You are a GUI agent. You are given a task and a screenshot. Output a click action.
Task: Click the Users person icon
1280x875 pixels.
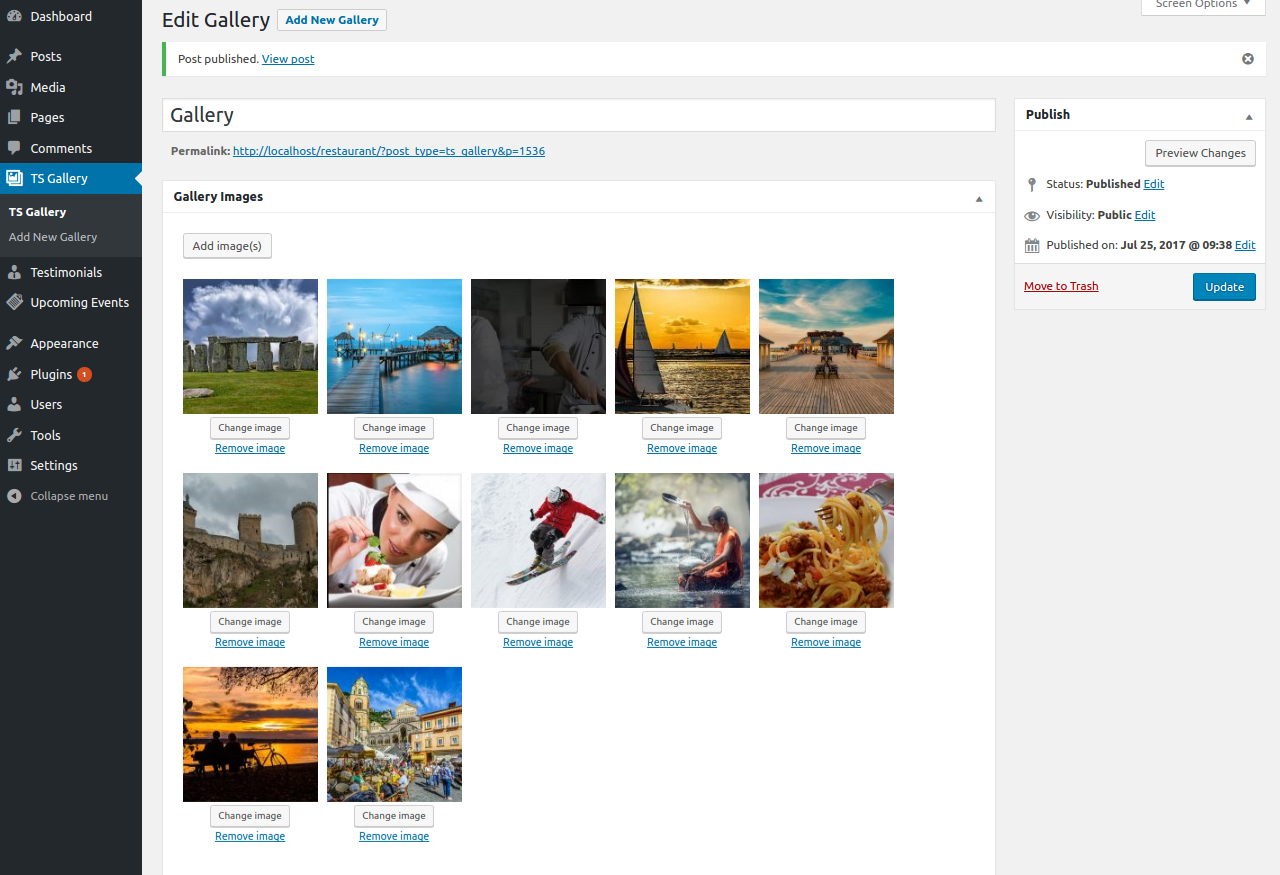[x=14, y=405]
